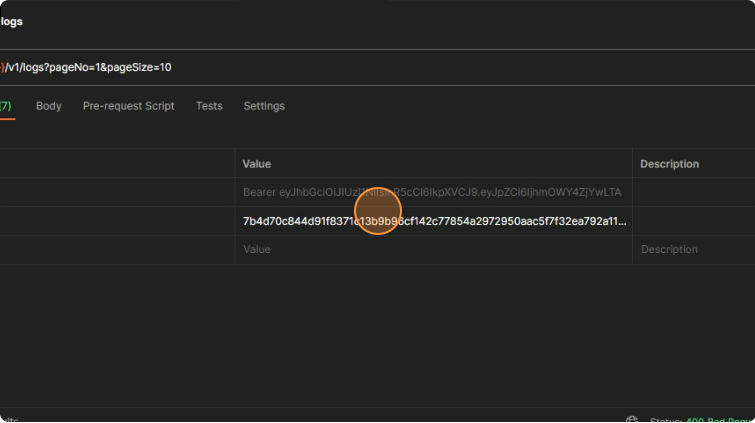Screen dimensions: 755x423
Task: Click the Description placeholder in the last row
Action: tap(669, 249)
